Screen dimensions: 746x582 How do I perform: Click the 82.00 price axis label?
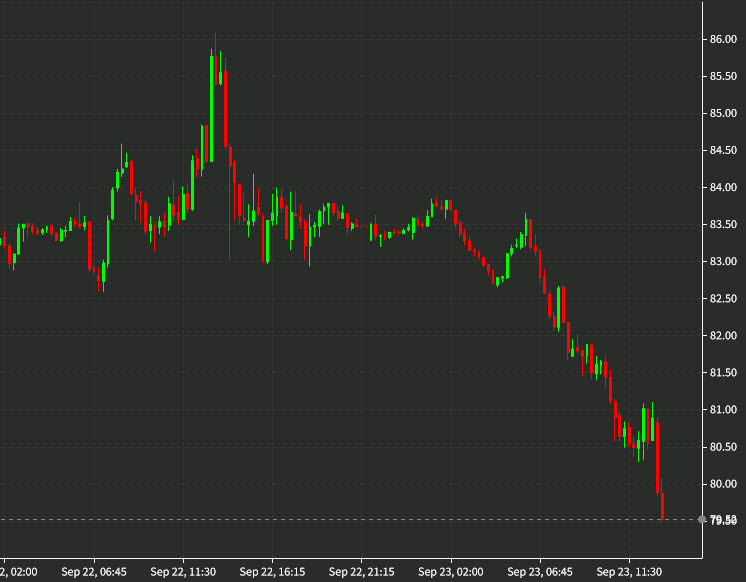point(723,335)
